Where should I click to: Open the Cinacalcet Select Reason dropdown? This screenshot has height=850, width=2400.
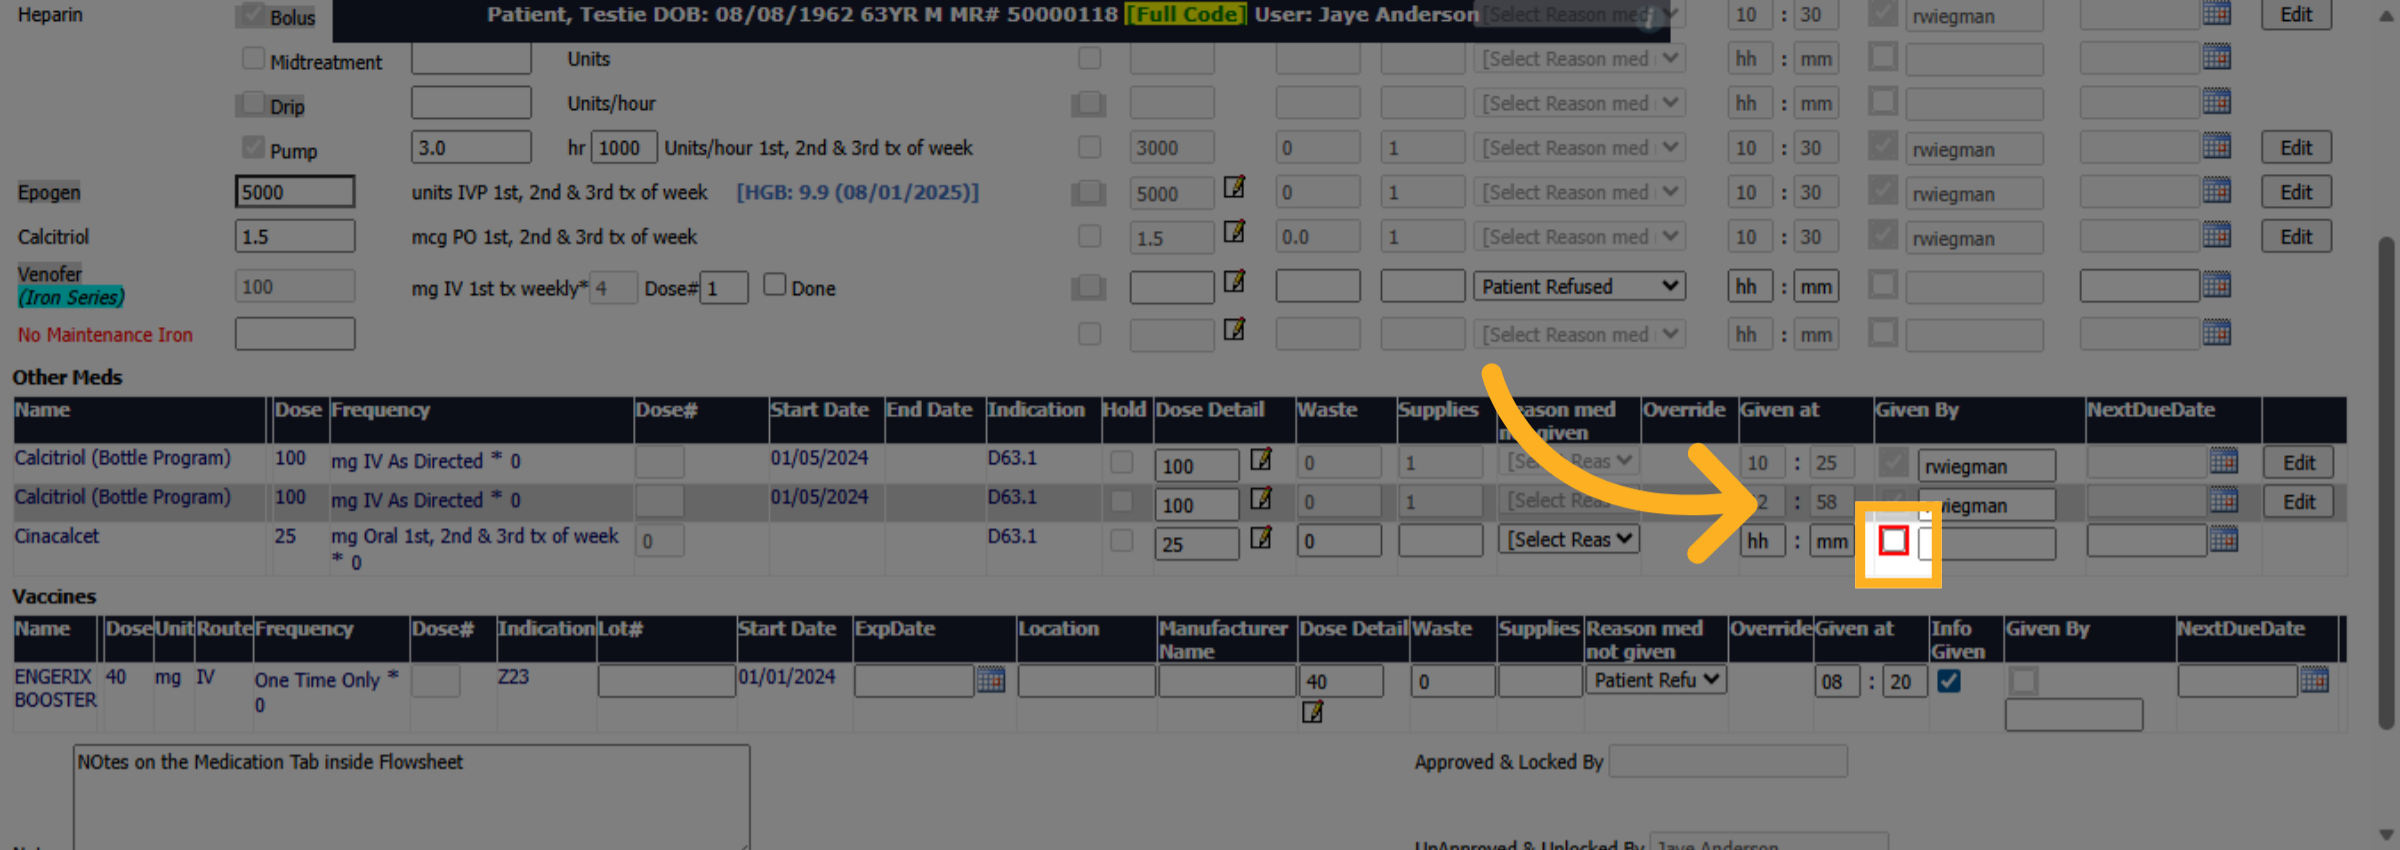[x=1568, y=540]
